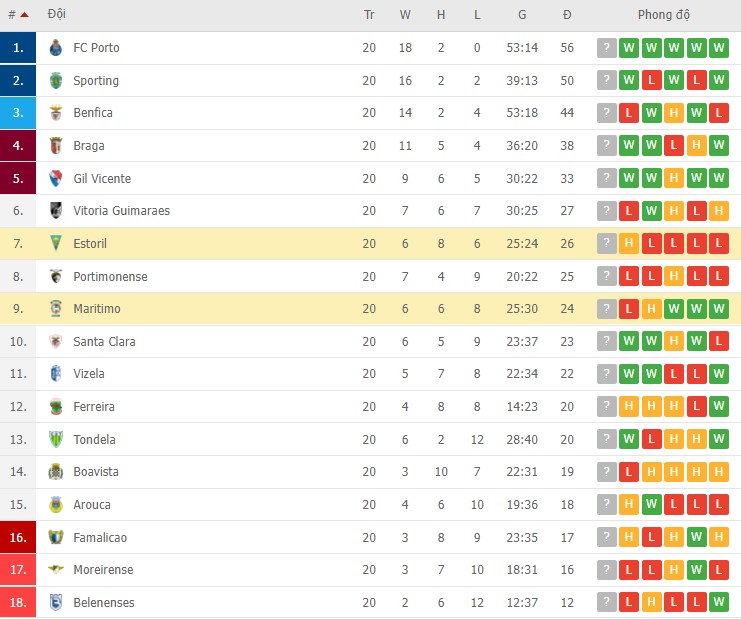Click the Belenenses club crest icon

56,602
